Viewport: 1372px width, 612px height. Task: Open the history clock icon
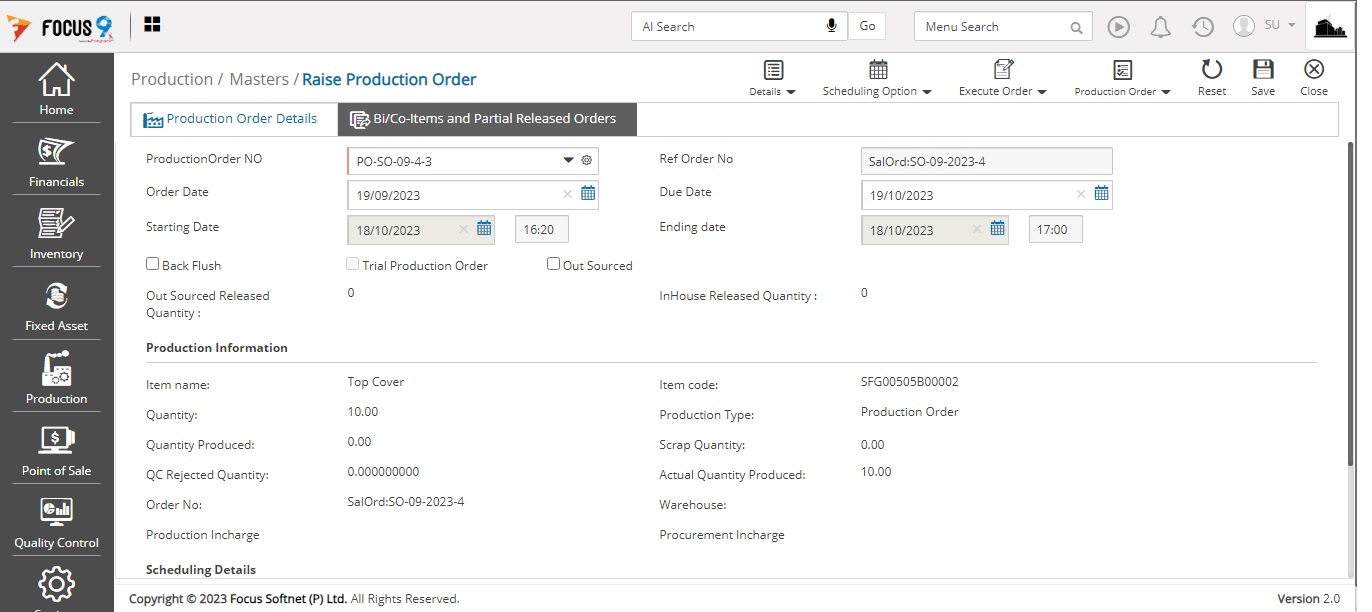[1203, 27]
